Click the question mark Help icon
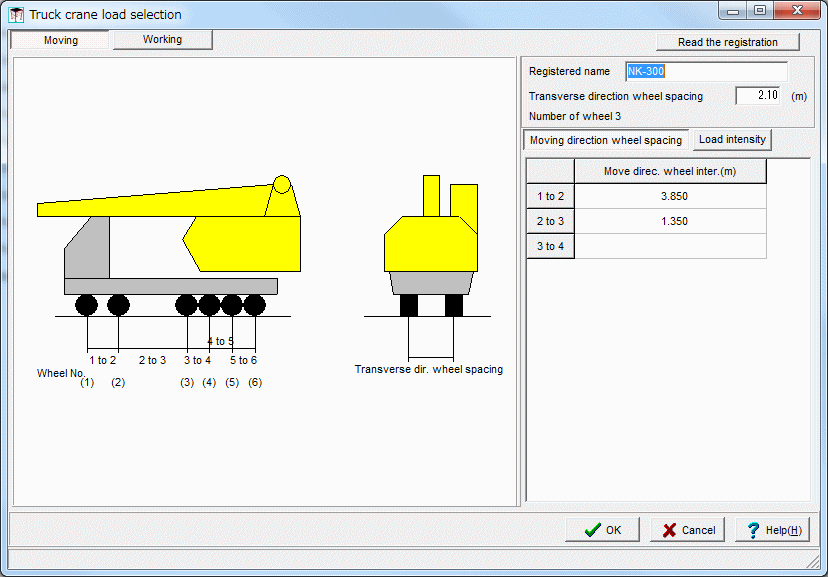The width and height of the screenshot is (828, 577). coord(753,530)
